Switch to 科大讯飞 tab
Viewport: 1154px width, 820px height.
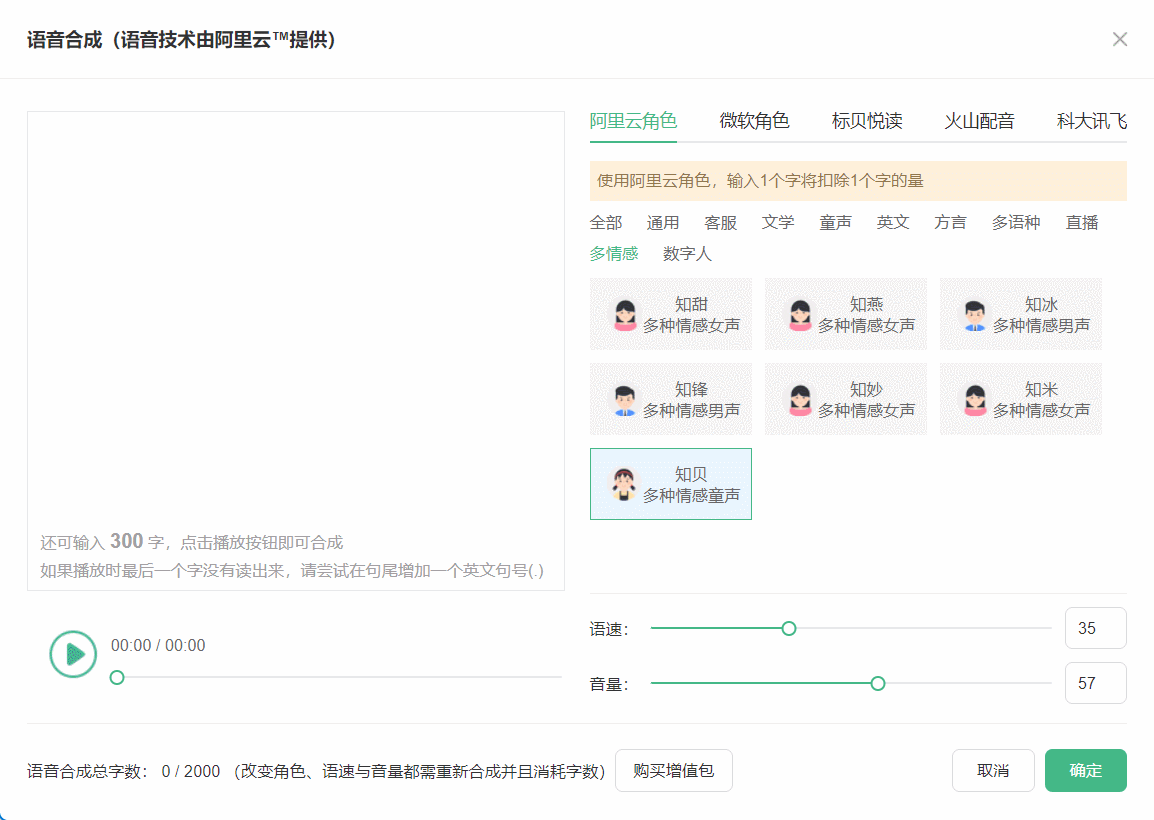tap(1091, 121)
